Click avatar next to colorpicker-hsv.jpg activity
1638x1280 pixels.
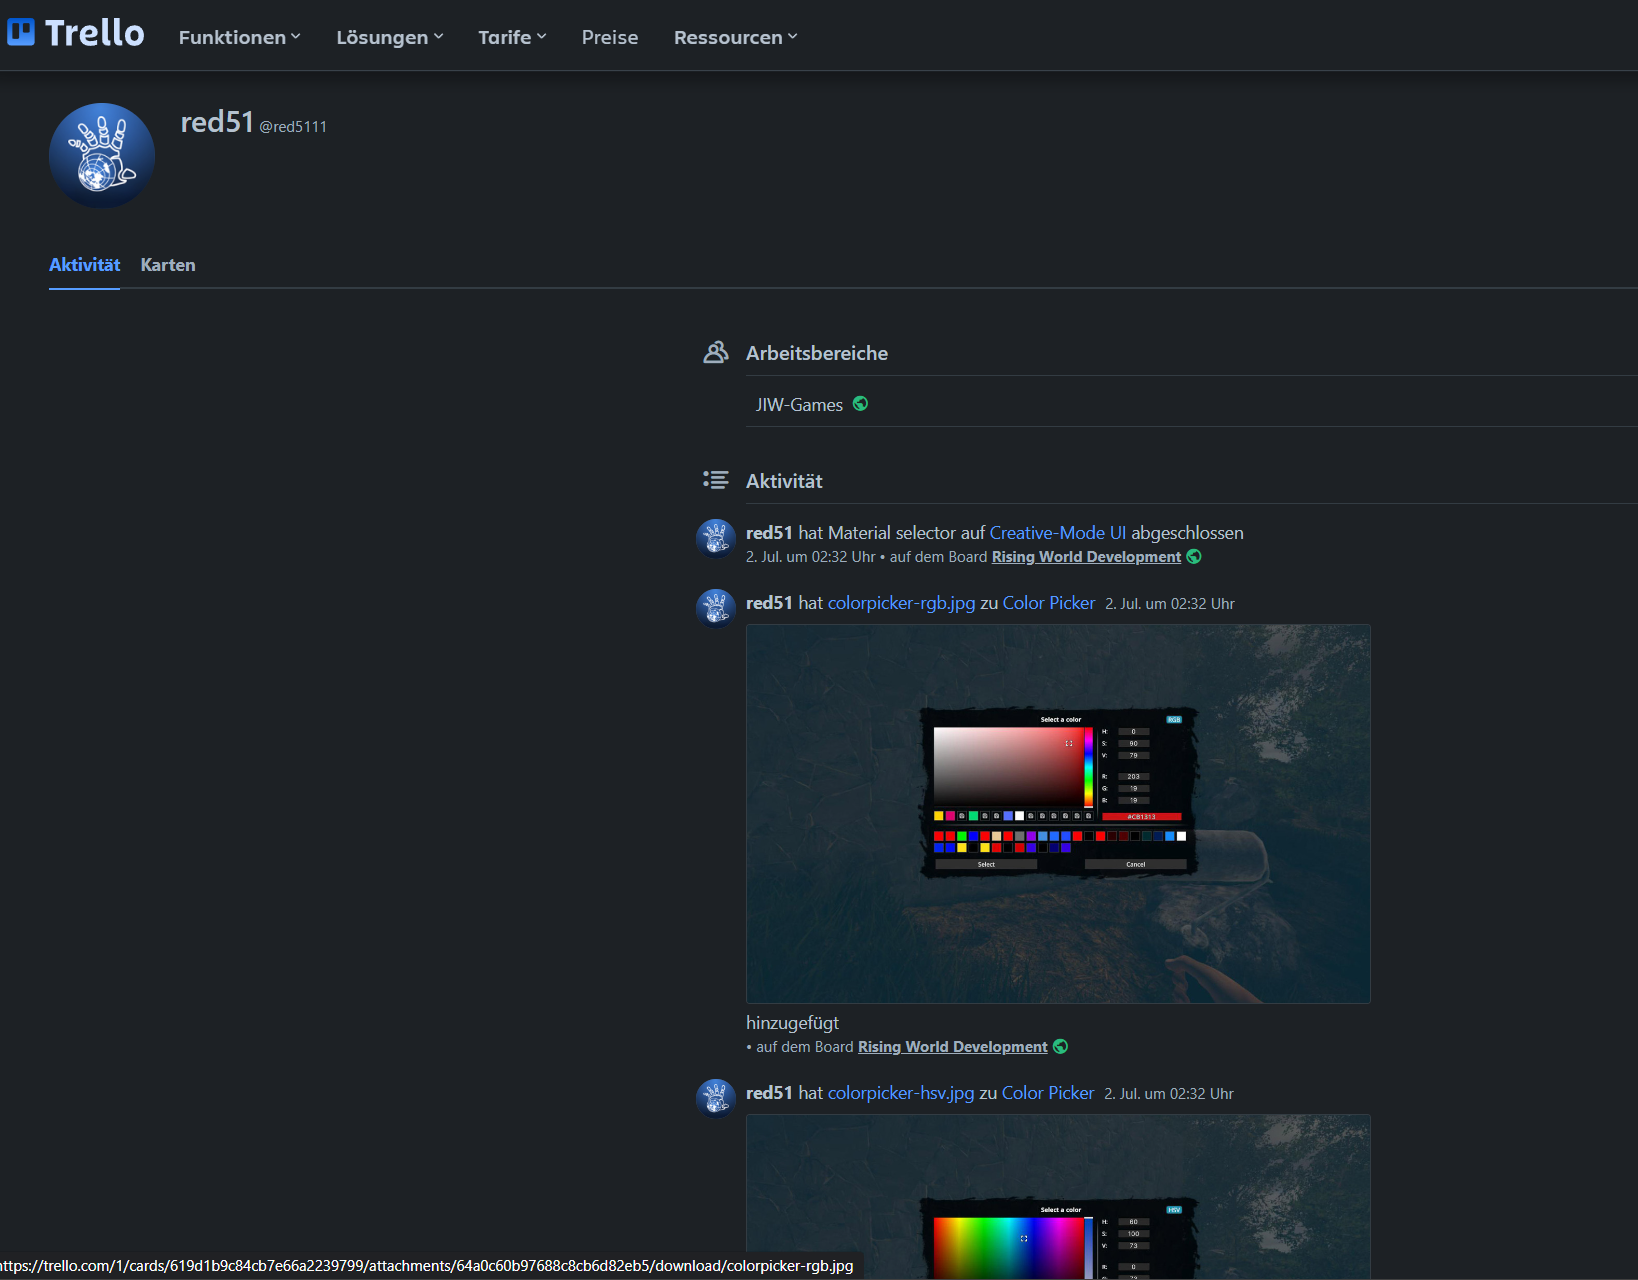(x=716, y=1098)
